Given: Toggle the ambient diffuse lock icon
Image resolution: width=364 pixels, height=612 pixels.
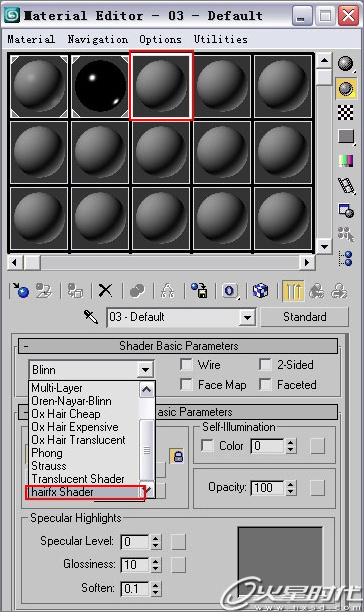Looking at the screenshot, I should (178, 456).
